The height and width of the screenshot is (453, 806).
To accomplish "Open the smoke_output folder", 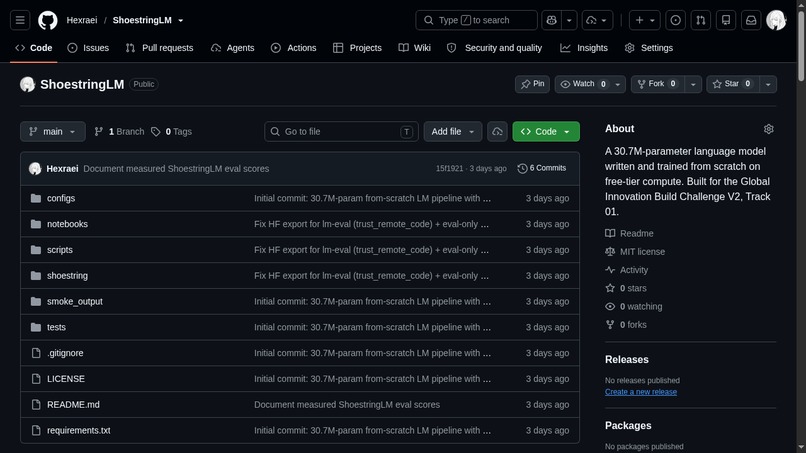I will 75,301.
